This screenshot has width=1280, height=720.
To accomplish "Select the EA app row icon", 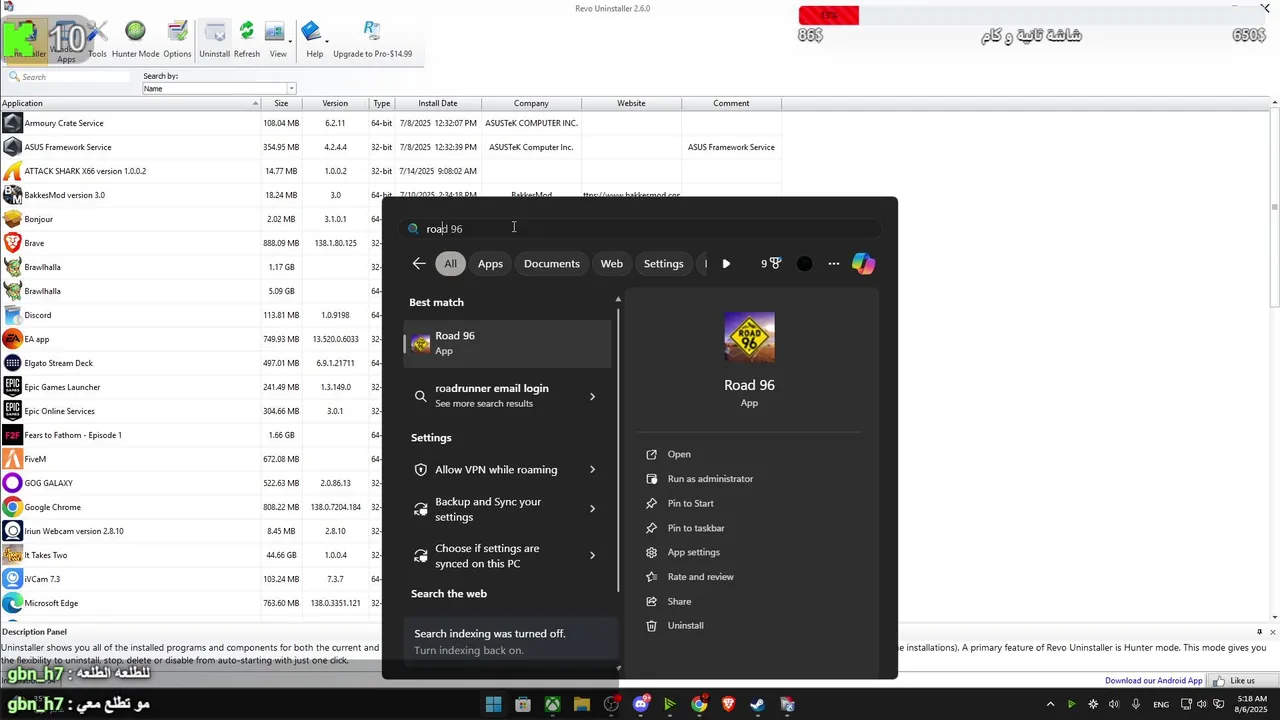I will (12, 339).
